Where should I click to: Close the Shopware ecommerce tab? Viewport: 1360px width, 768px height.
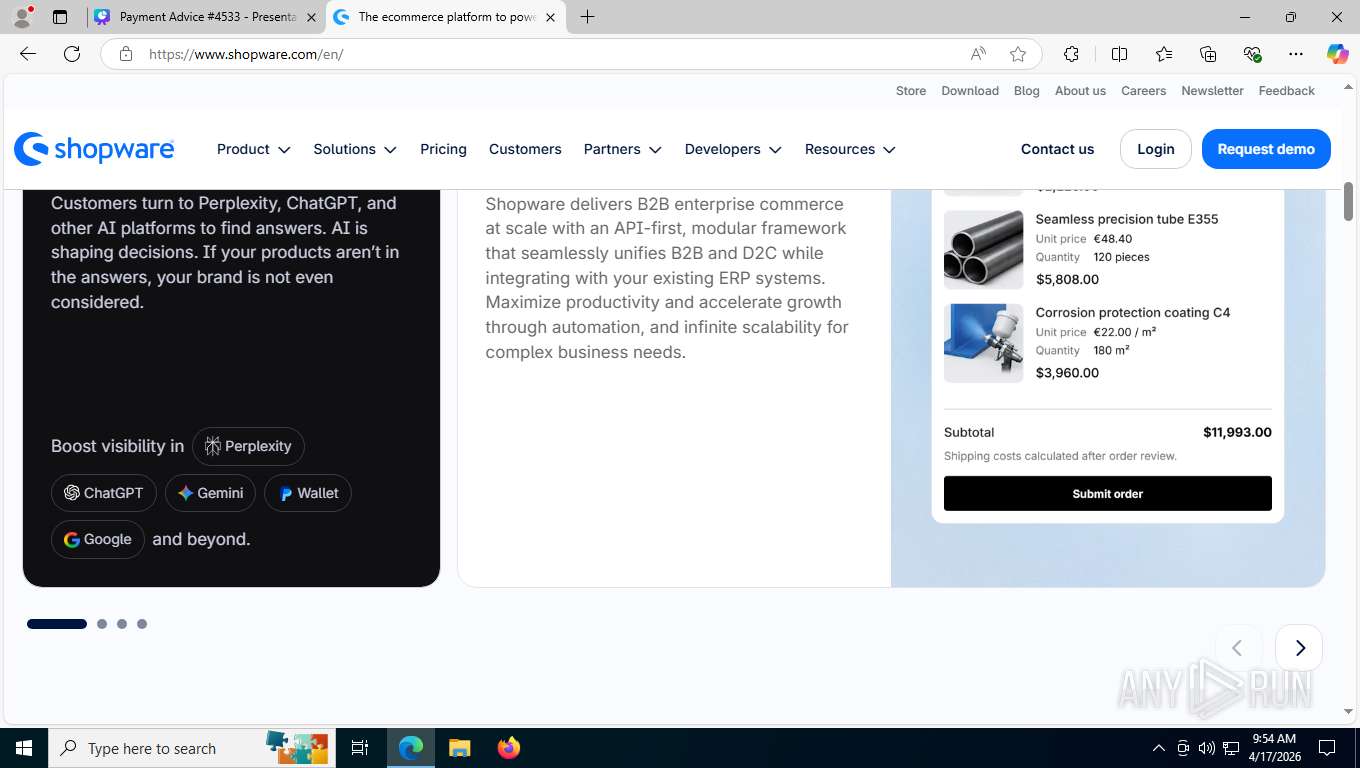click(x=550, y=17)
